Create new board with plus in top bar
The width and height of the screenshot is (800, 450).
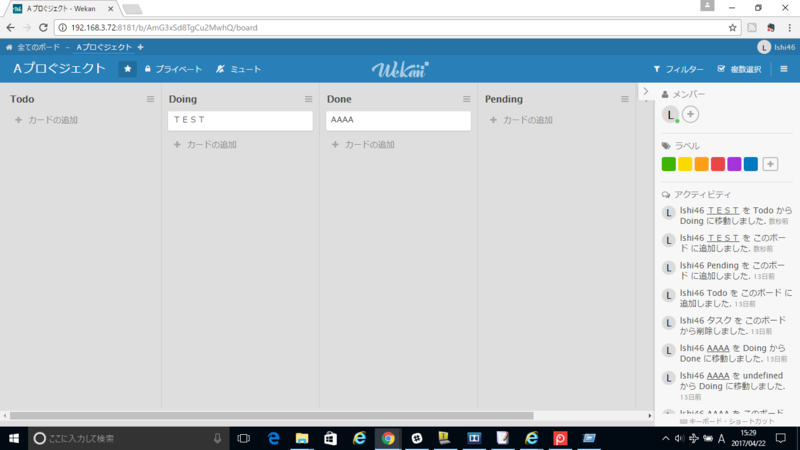(x=140, y=47)
